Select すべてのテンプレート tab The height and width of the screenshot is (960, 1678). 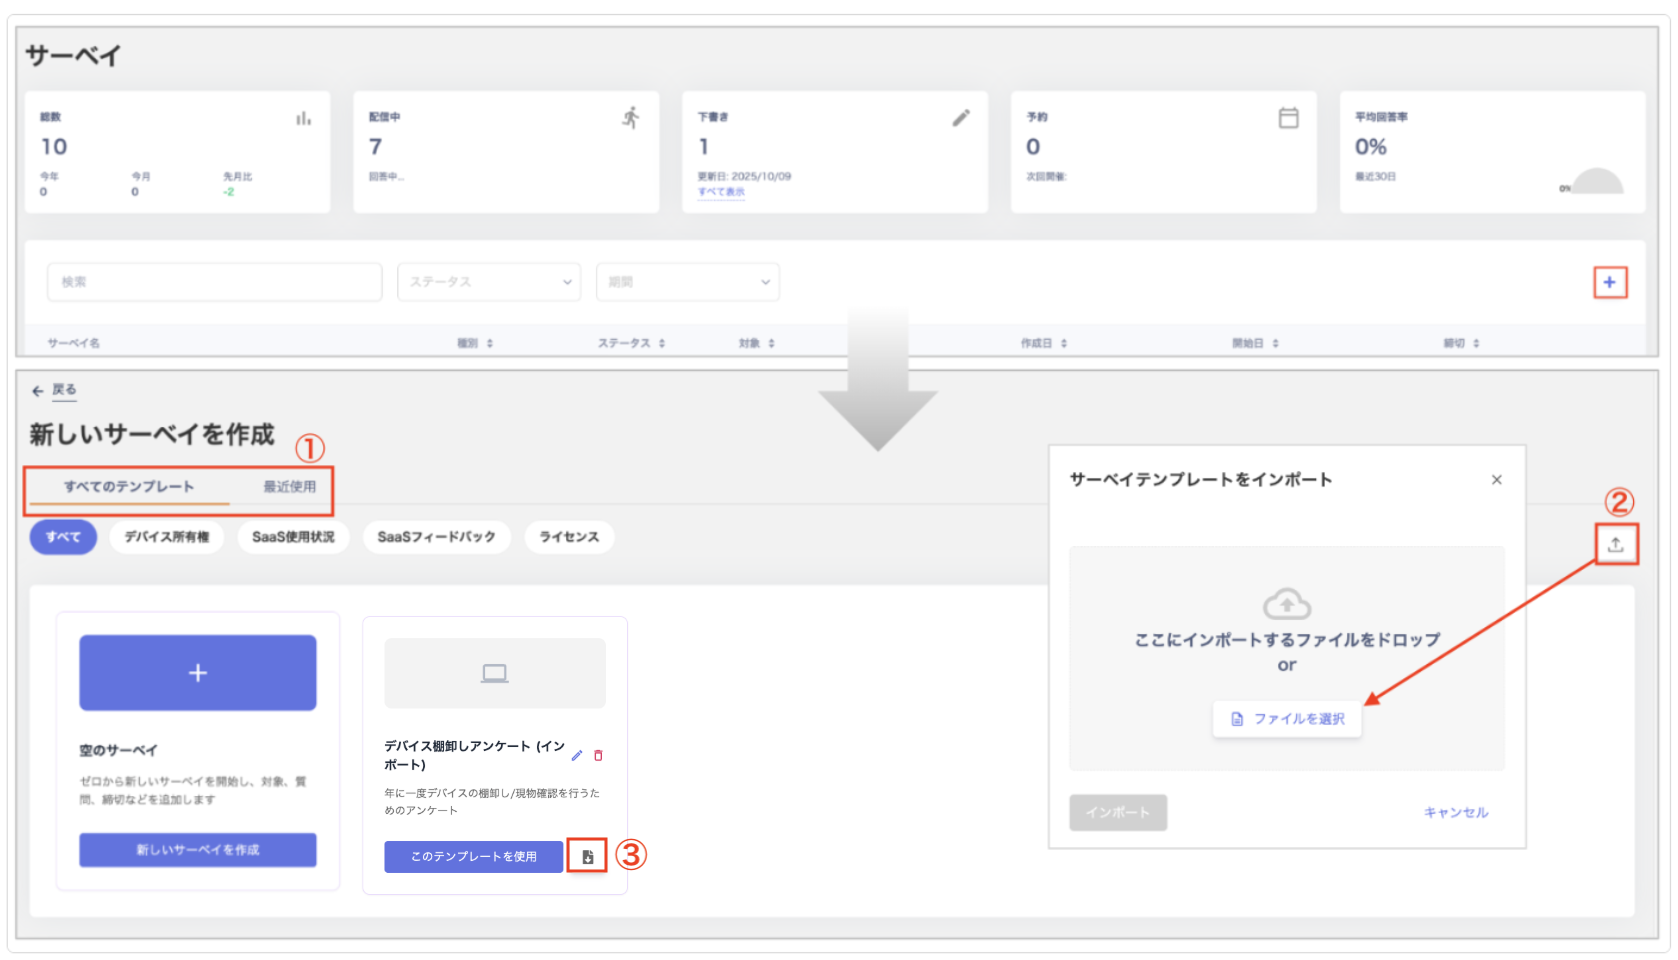click(x=129, y=487)
